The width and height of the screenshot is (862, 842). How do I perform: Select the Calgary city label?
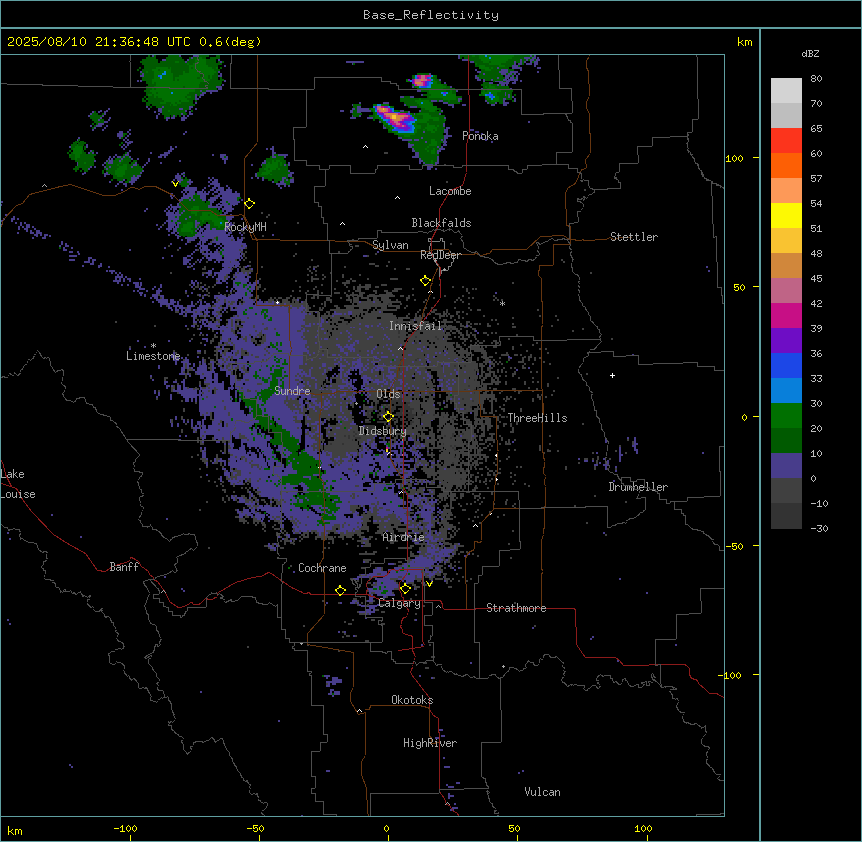[400, 603]
